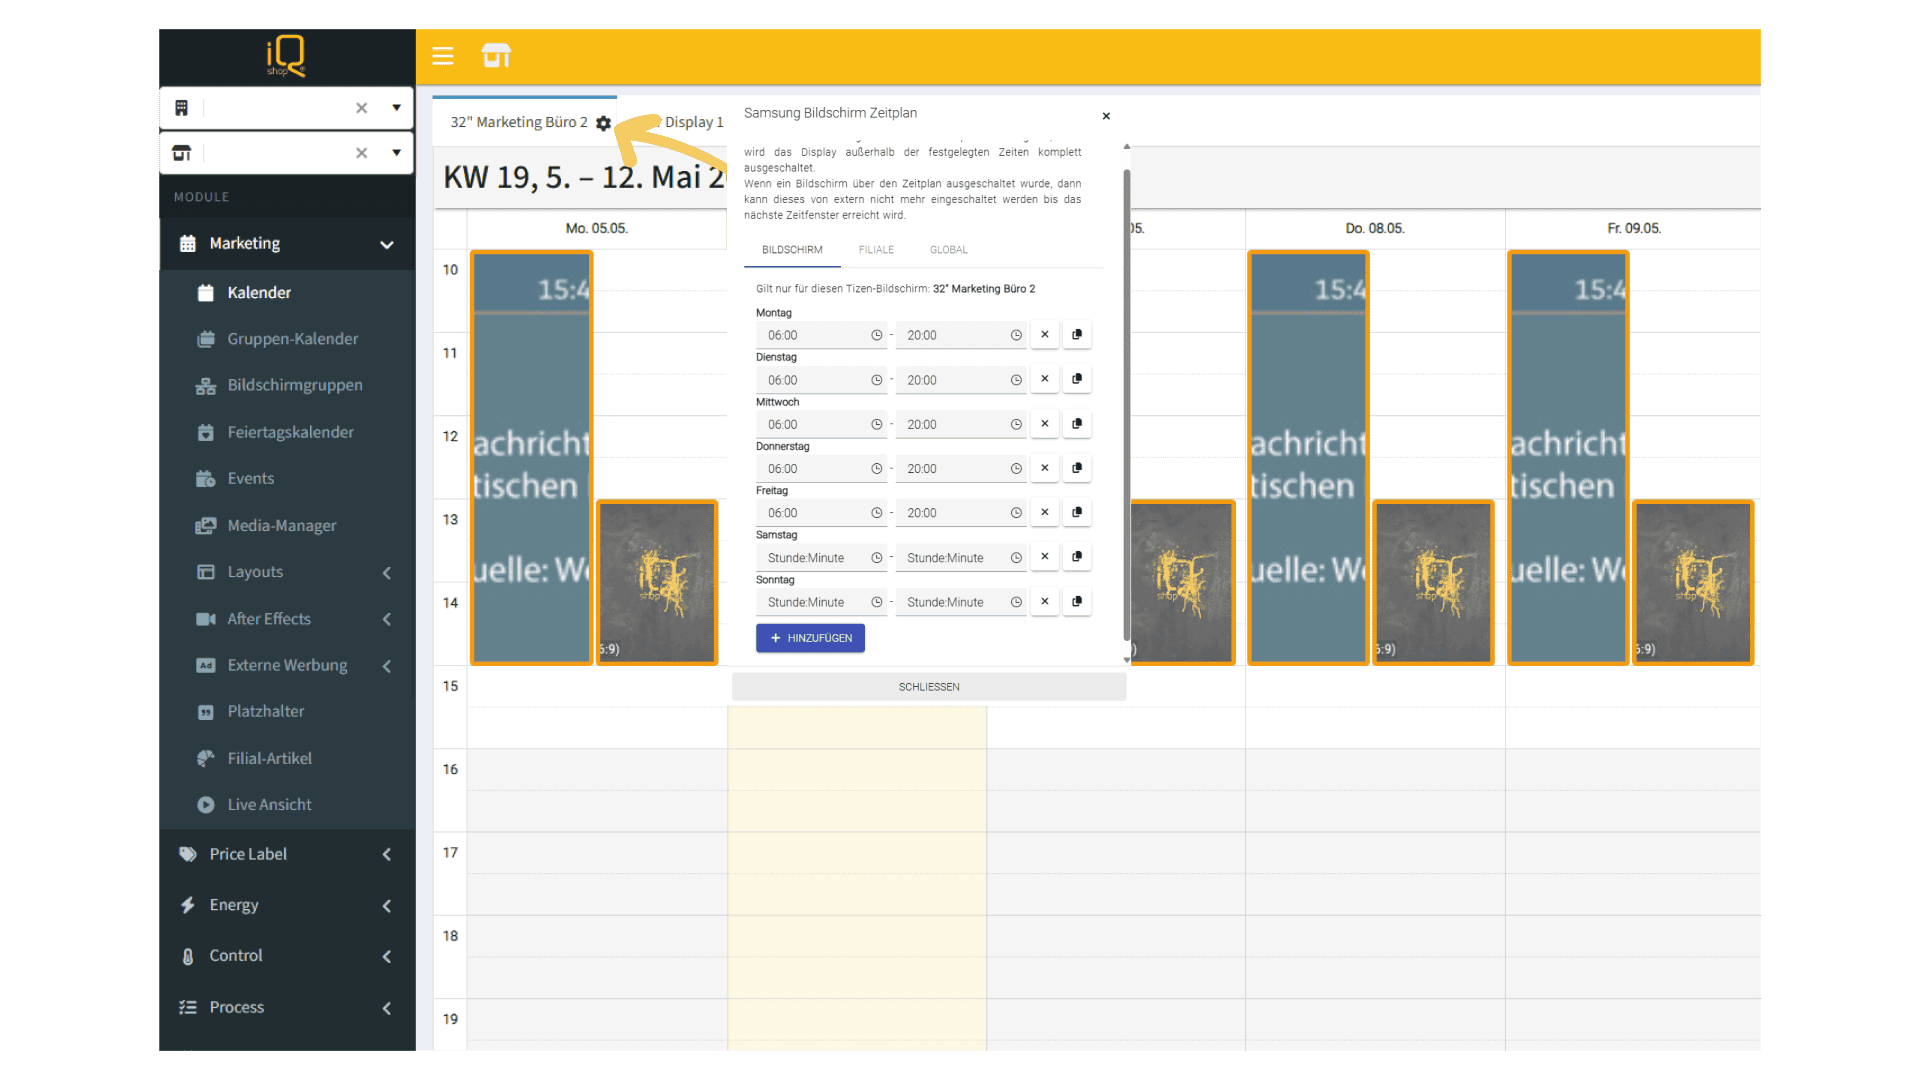Close the dialog with SCHLIESSEN
The height and width of the screenshot is (1080, 1920).
tap(928, 686)
